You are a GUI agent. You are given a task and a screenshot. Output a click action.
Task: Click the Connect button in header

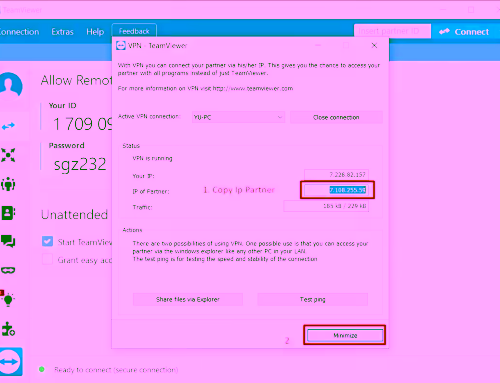(x=464, y=32)
